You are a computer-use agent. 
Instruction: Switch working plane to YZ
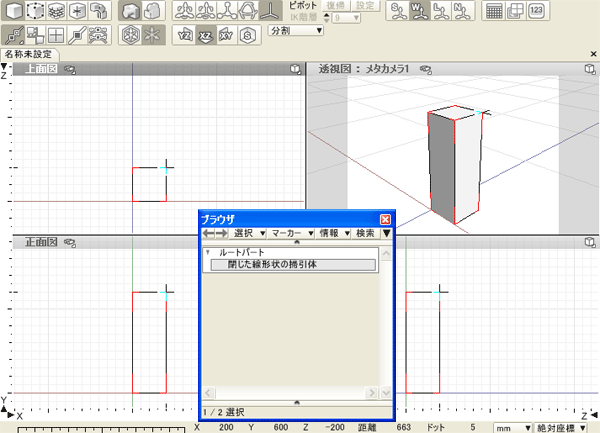coord(184,36)
